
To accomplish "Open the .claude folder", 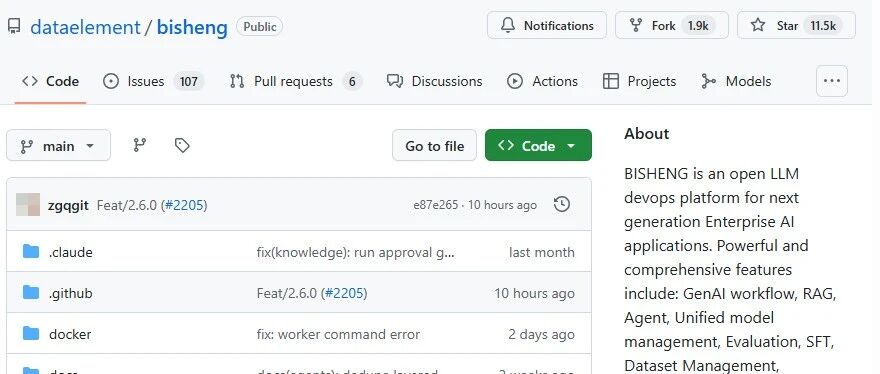I will point(70,252).
